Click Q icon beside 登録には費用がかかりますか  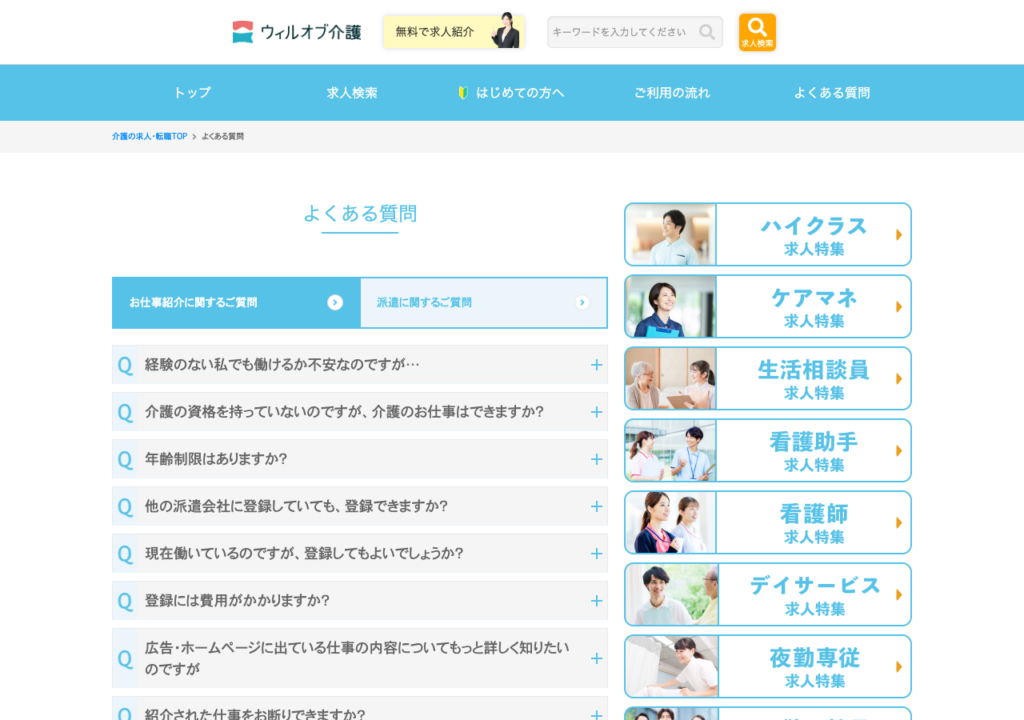point(125,601)
